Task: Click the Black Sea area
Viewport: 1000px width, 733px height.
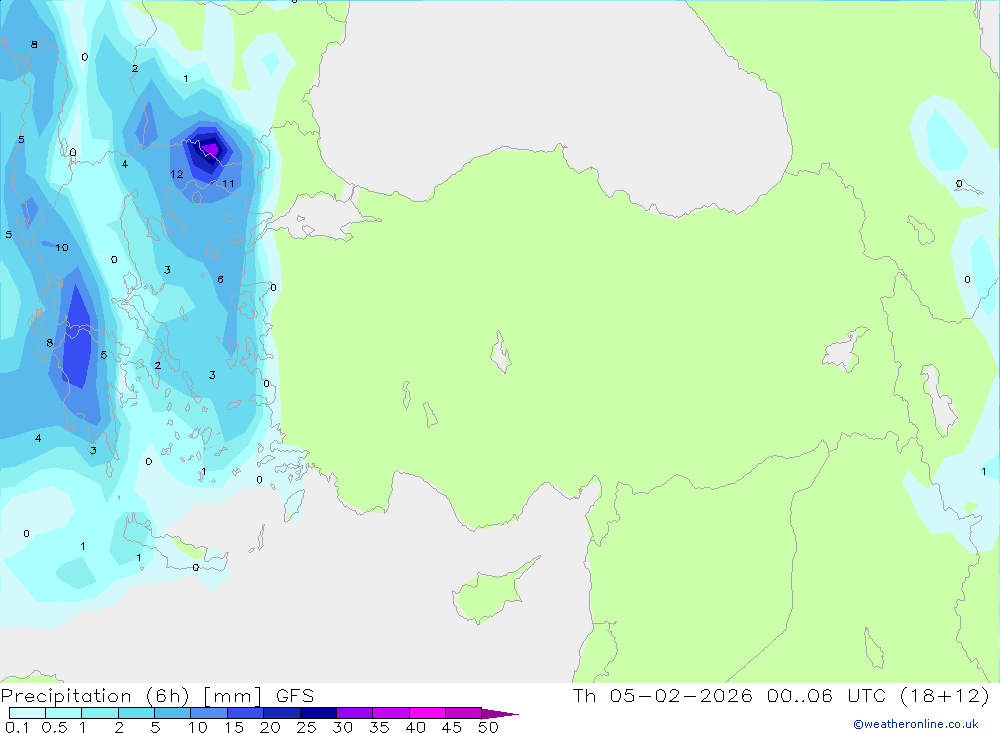Action: [x=548, y=96]
